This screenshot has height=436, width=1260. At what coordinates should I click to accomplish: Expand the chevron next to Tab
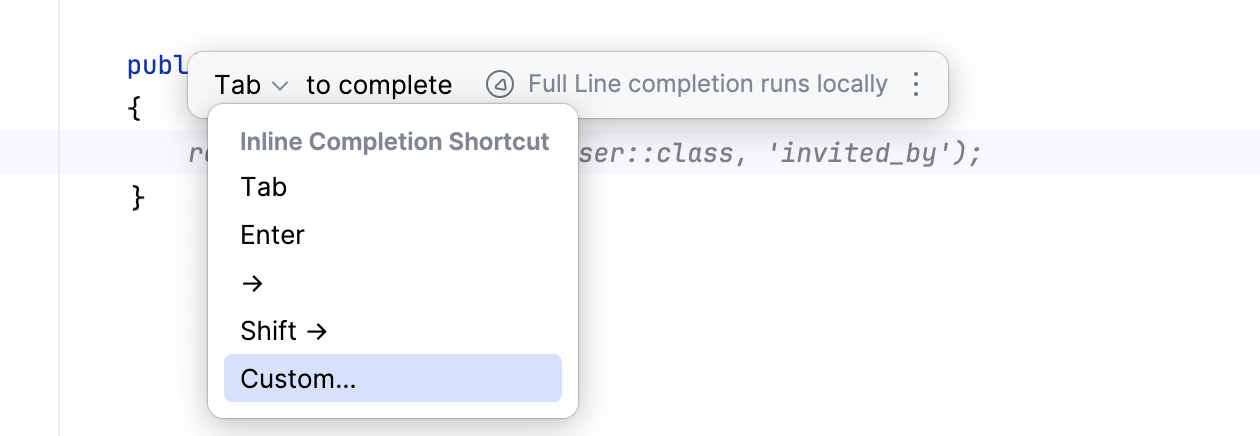(x=280, y=86)
